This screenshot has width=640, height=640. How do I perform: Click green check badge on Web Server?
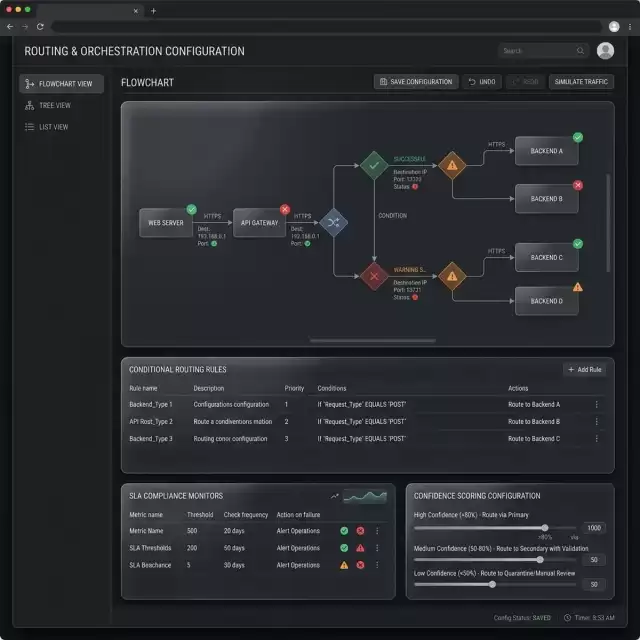click(191, 209)
